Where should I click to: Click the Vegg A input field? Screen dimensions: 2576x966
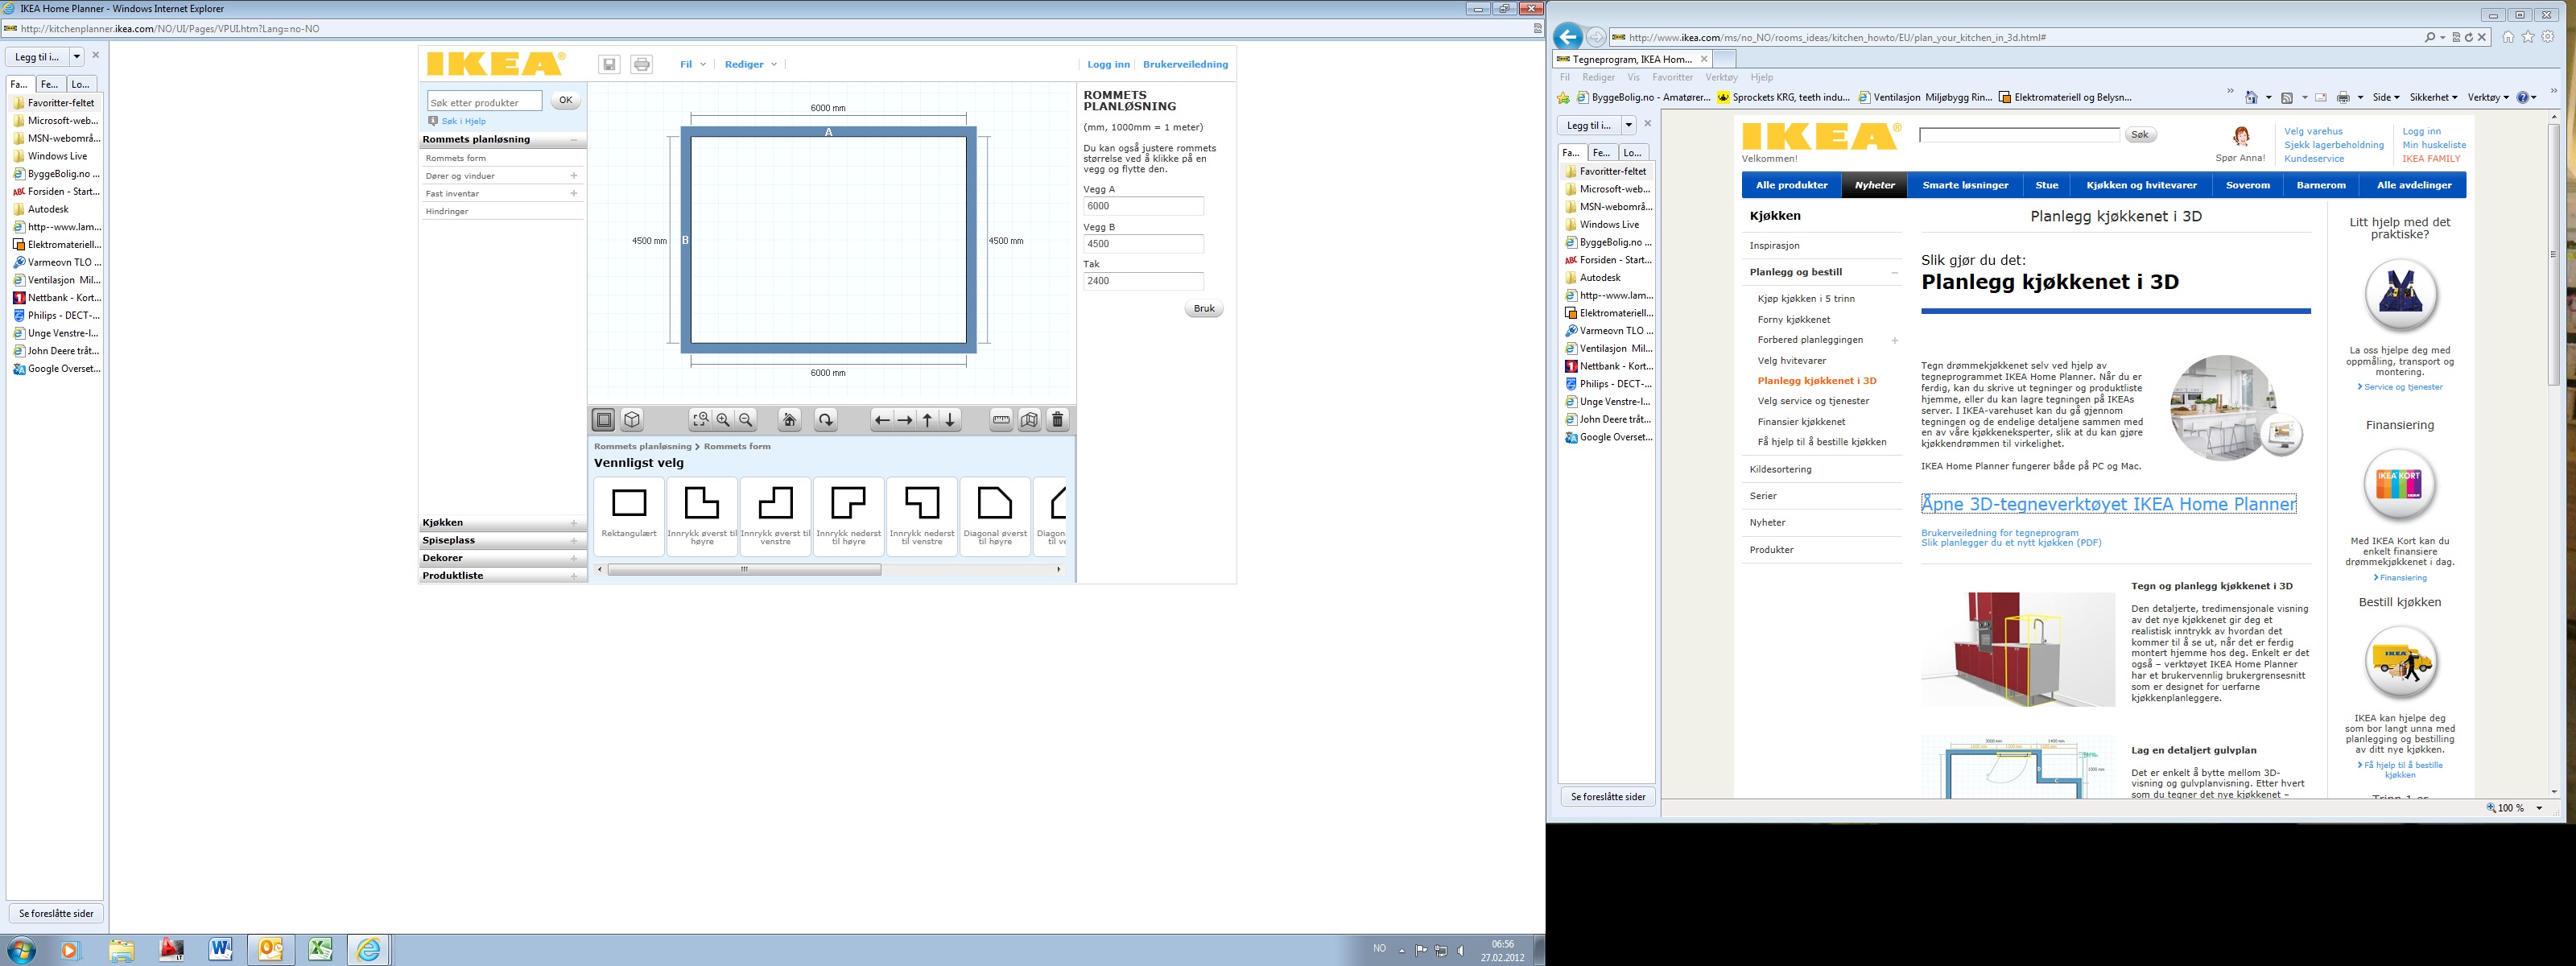(x=1143, y=206)
